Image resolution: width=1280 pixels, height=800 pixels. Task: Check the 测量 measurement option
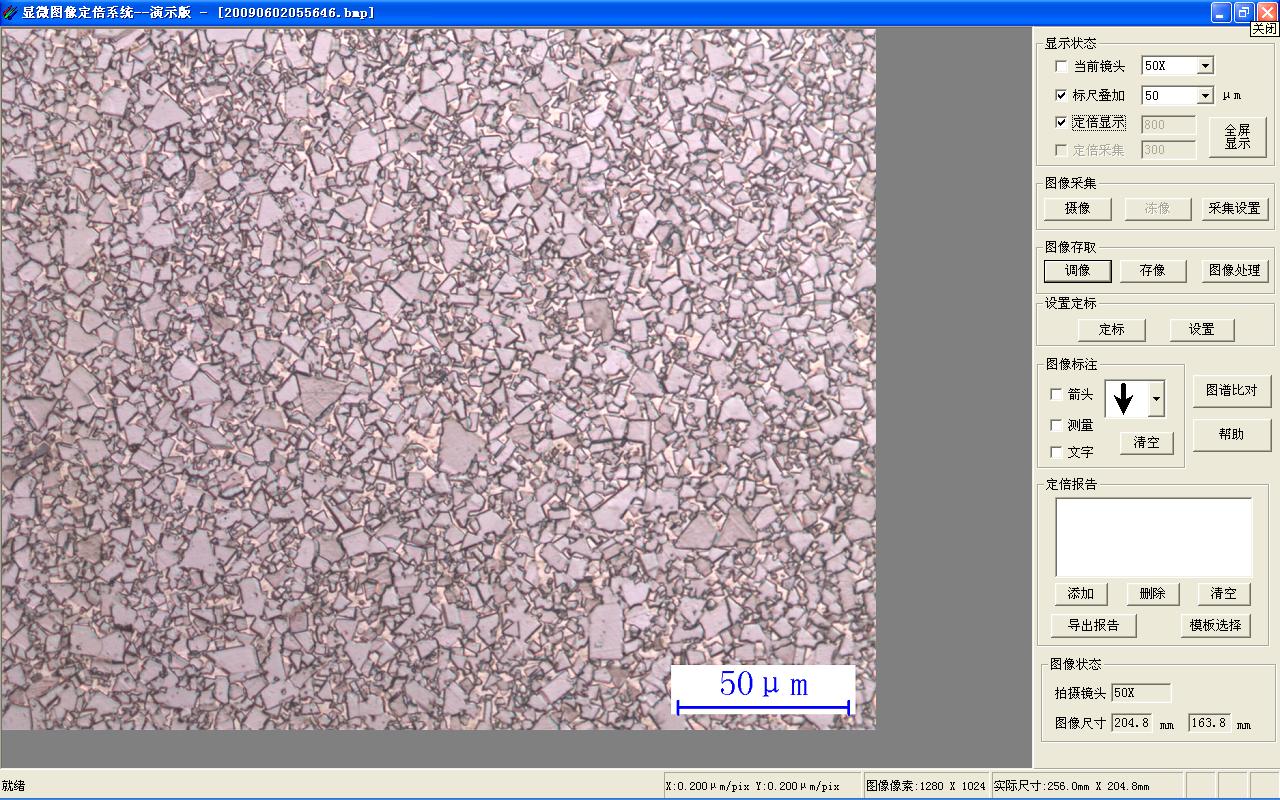coord(1057,425)
